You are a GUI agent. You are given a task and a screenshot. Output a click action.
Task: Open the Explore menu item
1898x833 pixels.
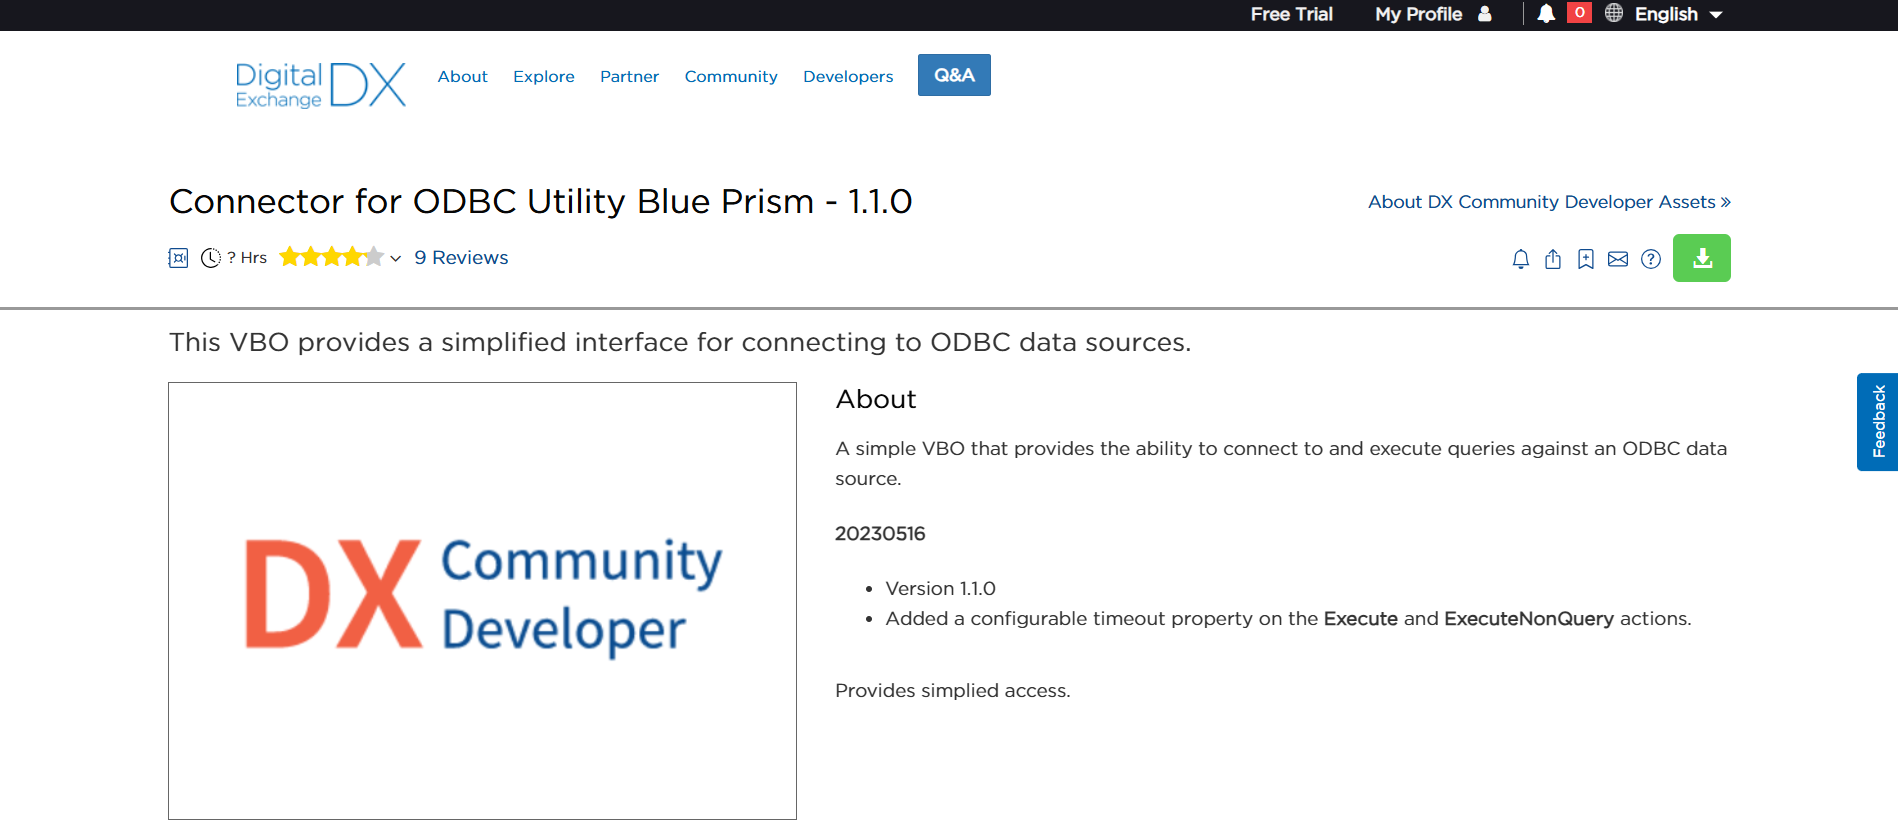click(543, 76)
